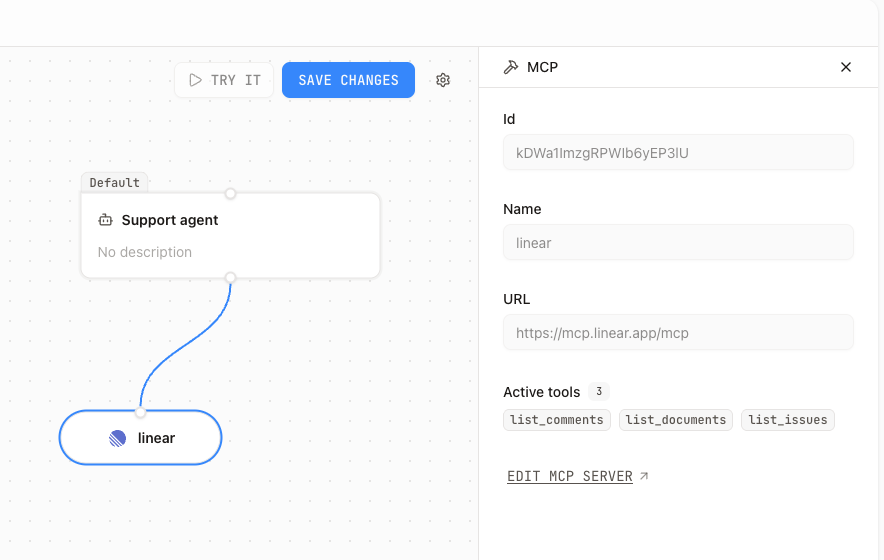This screenshot has height=560, width=884.
Task: Click the robot icon on Support agent
Action: point(105,220)
